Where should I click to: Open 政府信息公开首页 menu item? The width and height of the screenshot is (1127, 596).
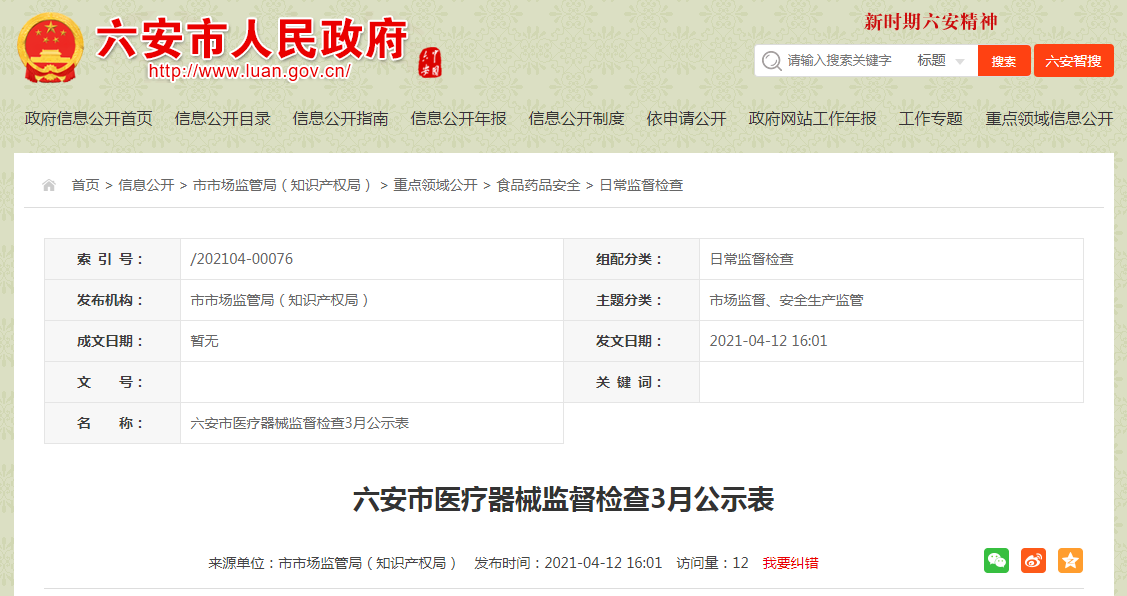88,119
